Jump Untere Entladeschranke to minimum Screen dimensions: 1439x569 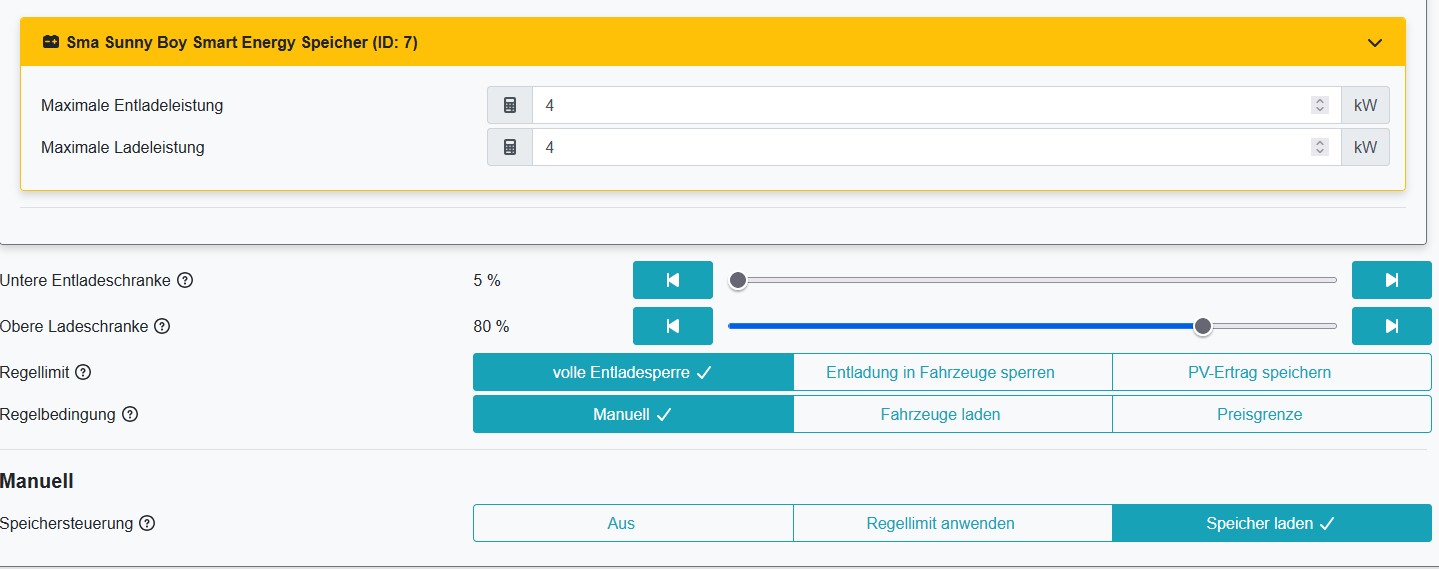(672, 280)
